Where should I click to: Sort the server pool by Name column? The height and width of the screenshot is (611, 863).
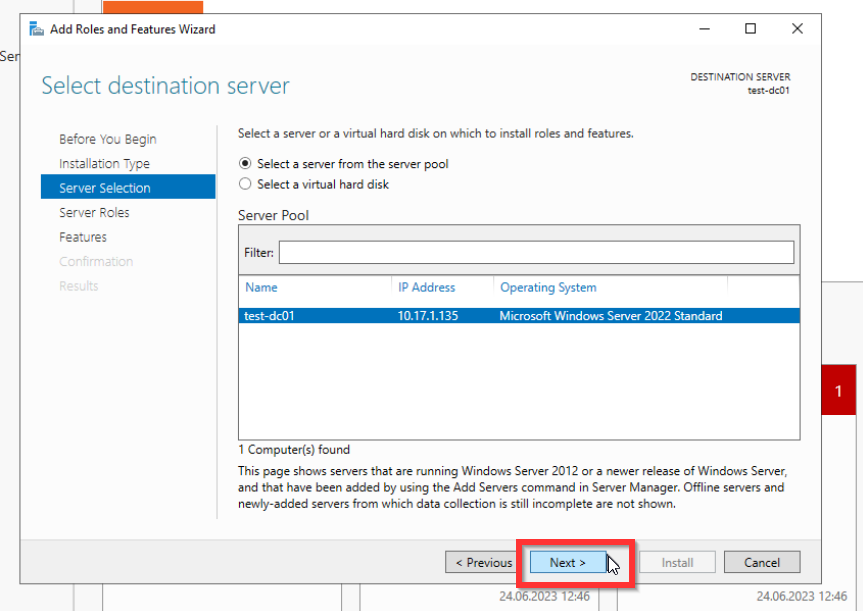tap(261, 287)
